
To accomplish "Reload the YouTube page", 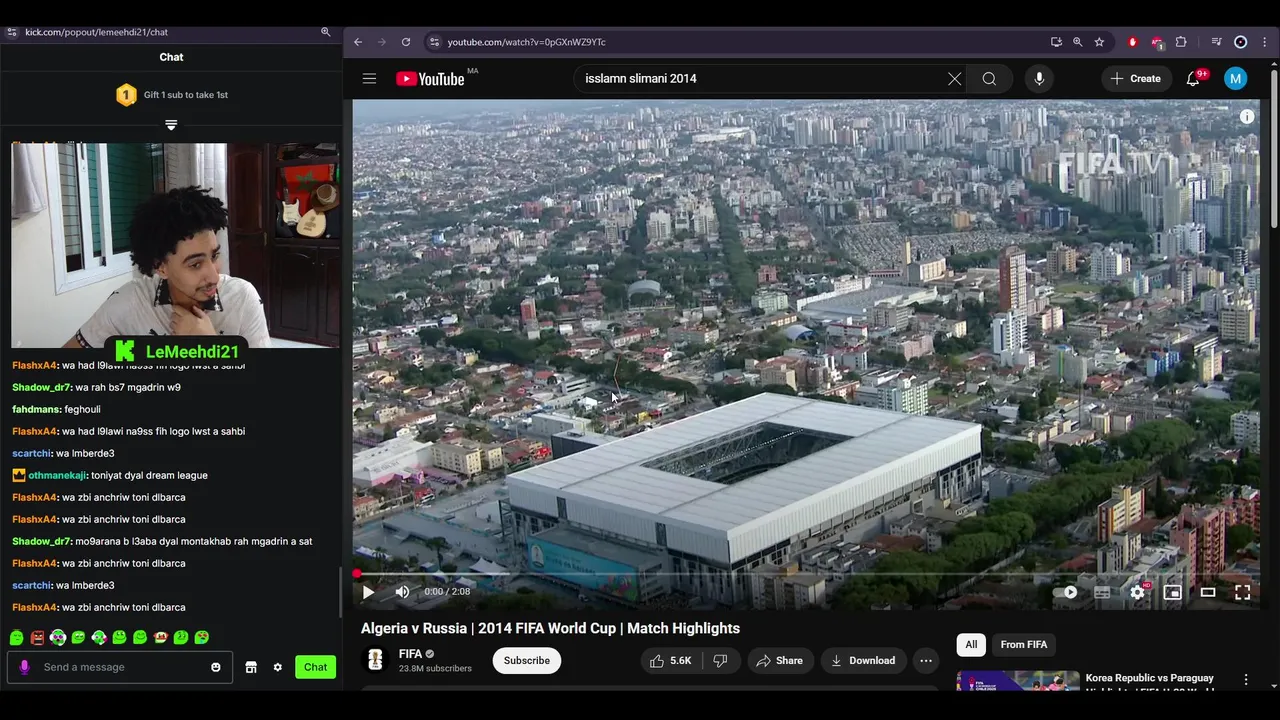I will tap(406, 42).
